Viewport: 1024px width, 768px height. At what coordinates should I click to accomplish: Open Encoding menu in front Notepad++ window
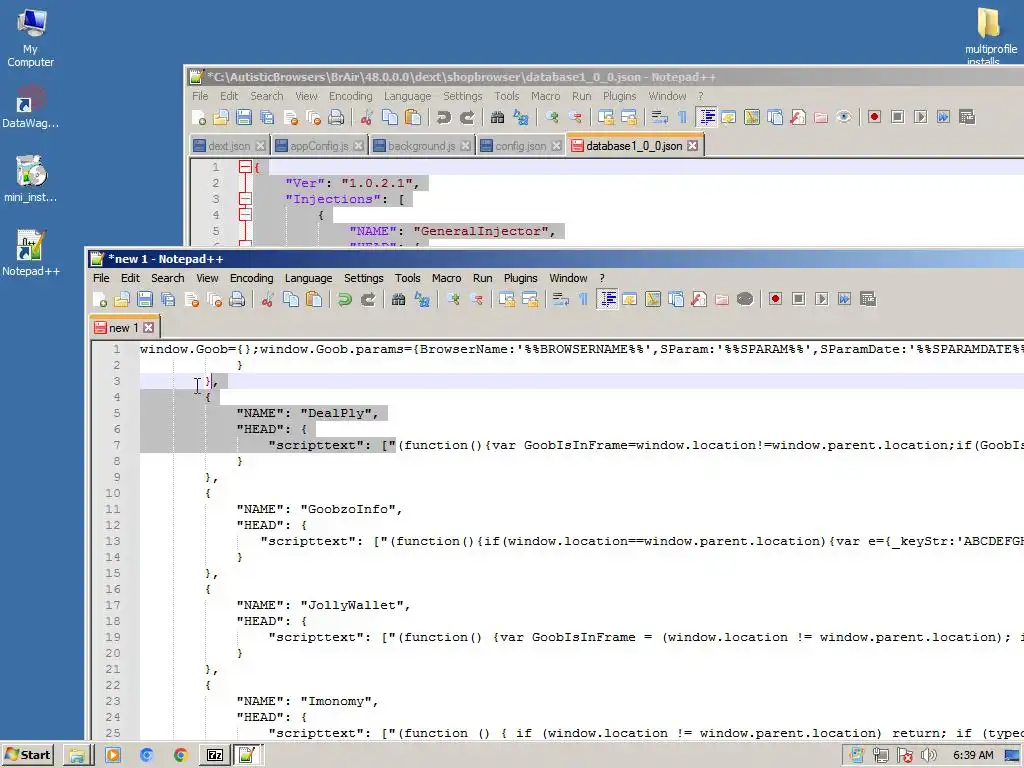coord(251,278)
